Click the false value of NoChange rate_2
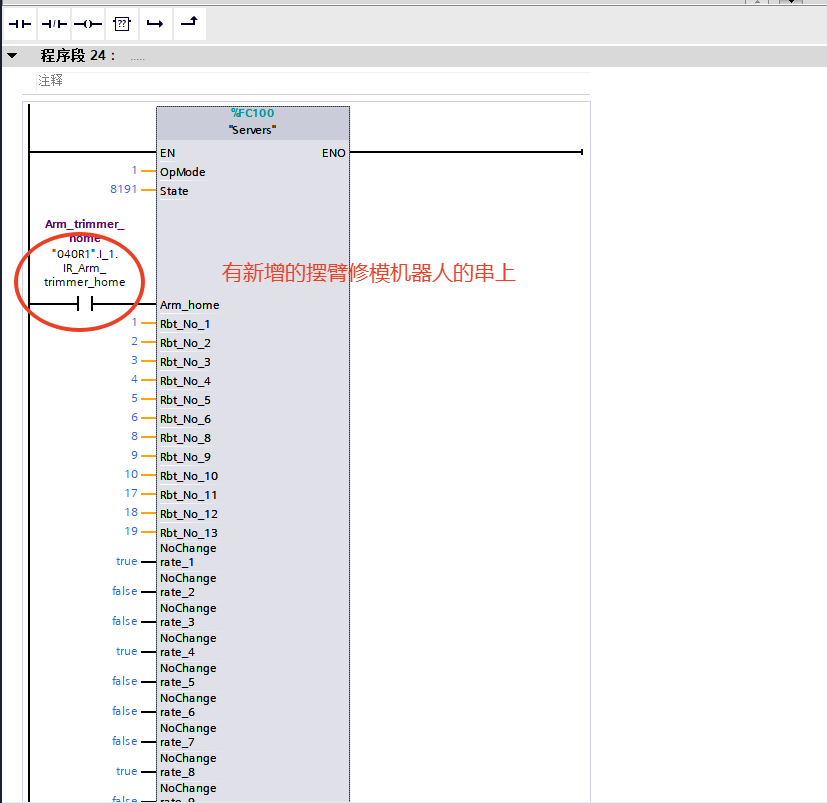The height and width of the screenshot is (803, 827). (x=125, y=591)
